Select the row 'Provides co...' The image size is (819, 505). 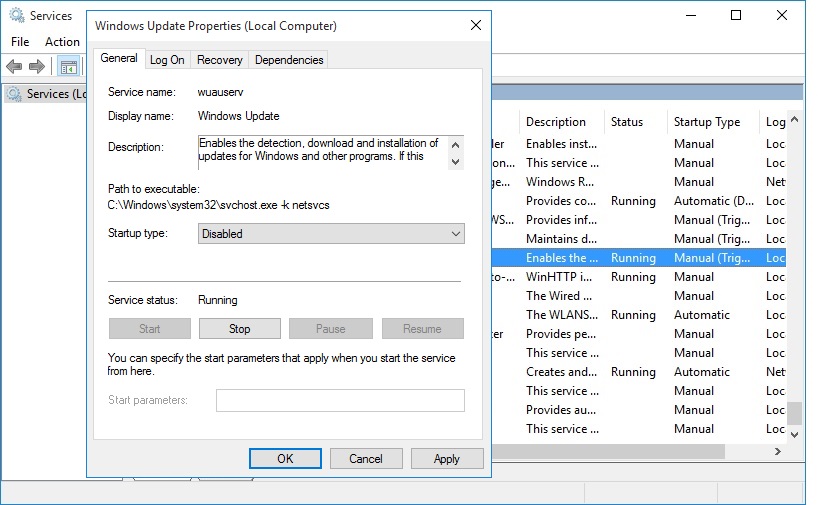(639, 201)
